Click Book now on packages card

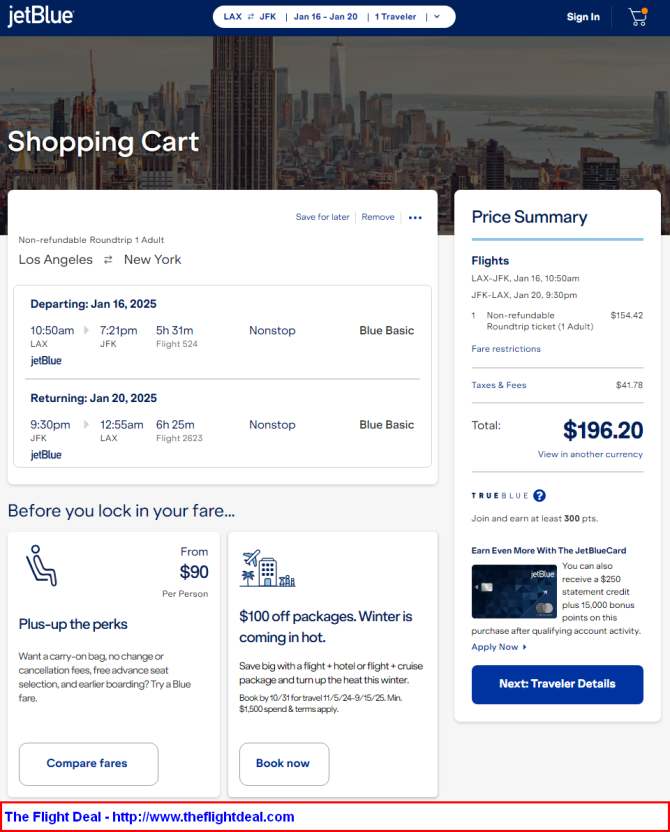284,764
